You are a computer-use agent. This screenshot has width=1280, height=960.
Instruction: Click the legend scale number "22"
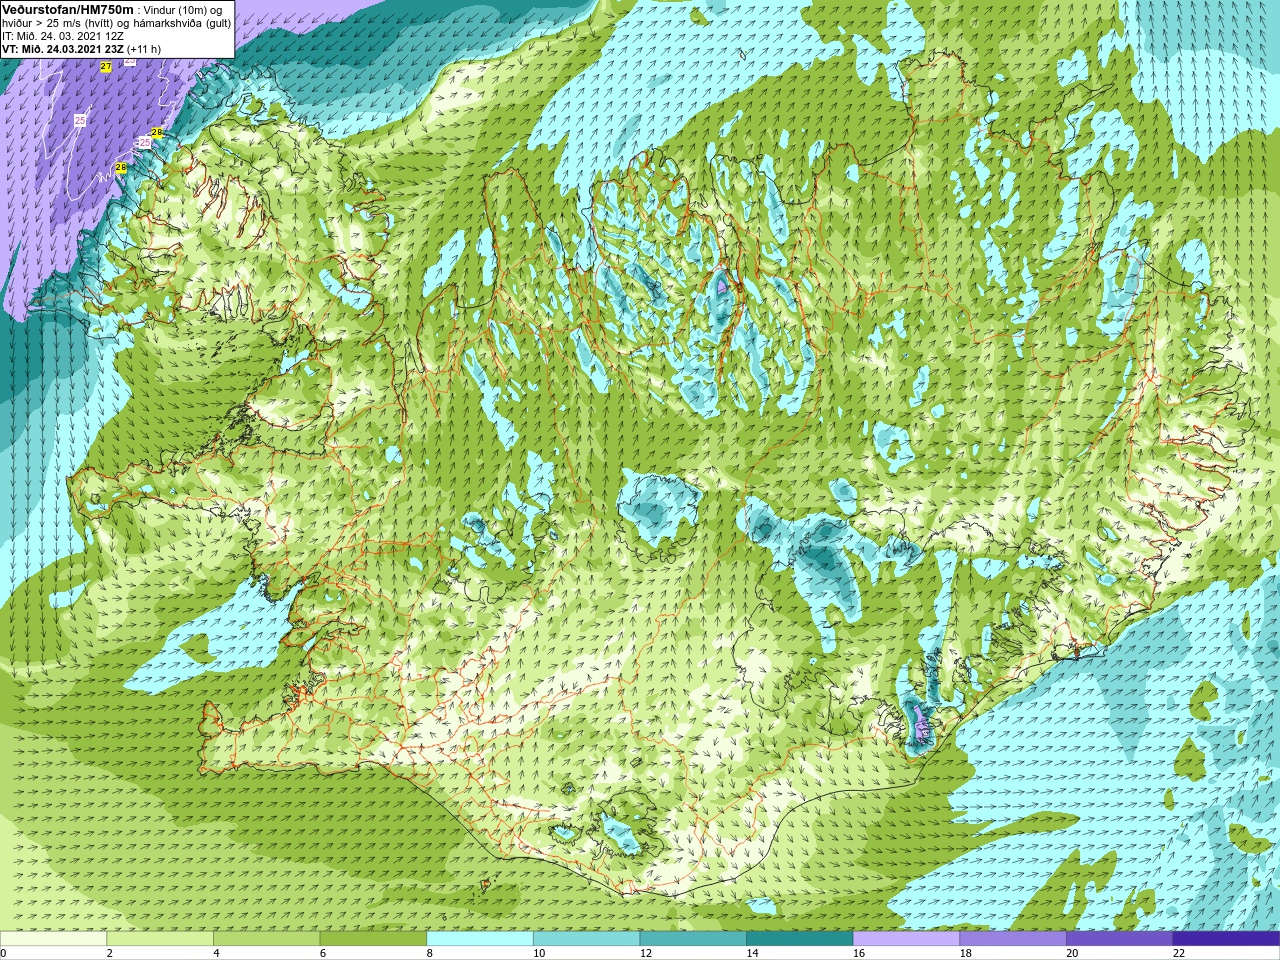(x=1179, y=953)
